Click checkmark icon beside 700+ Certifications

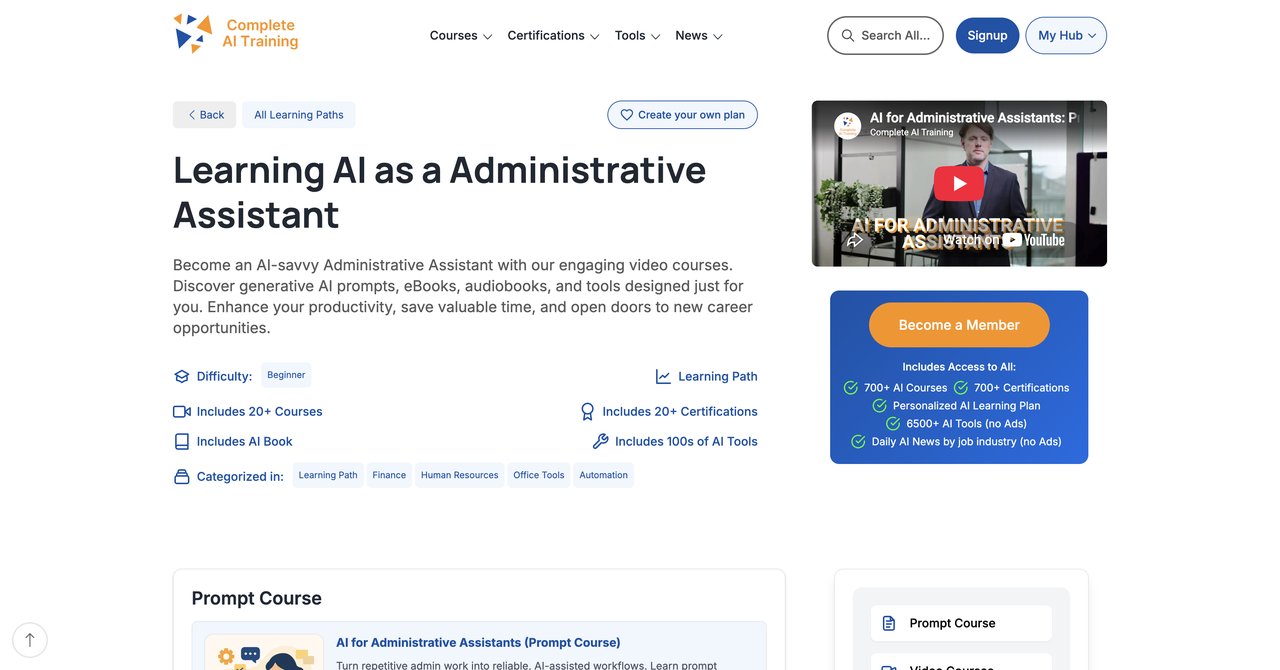pos(961,388)
